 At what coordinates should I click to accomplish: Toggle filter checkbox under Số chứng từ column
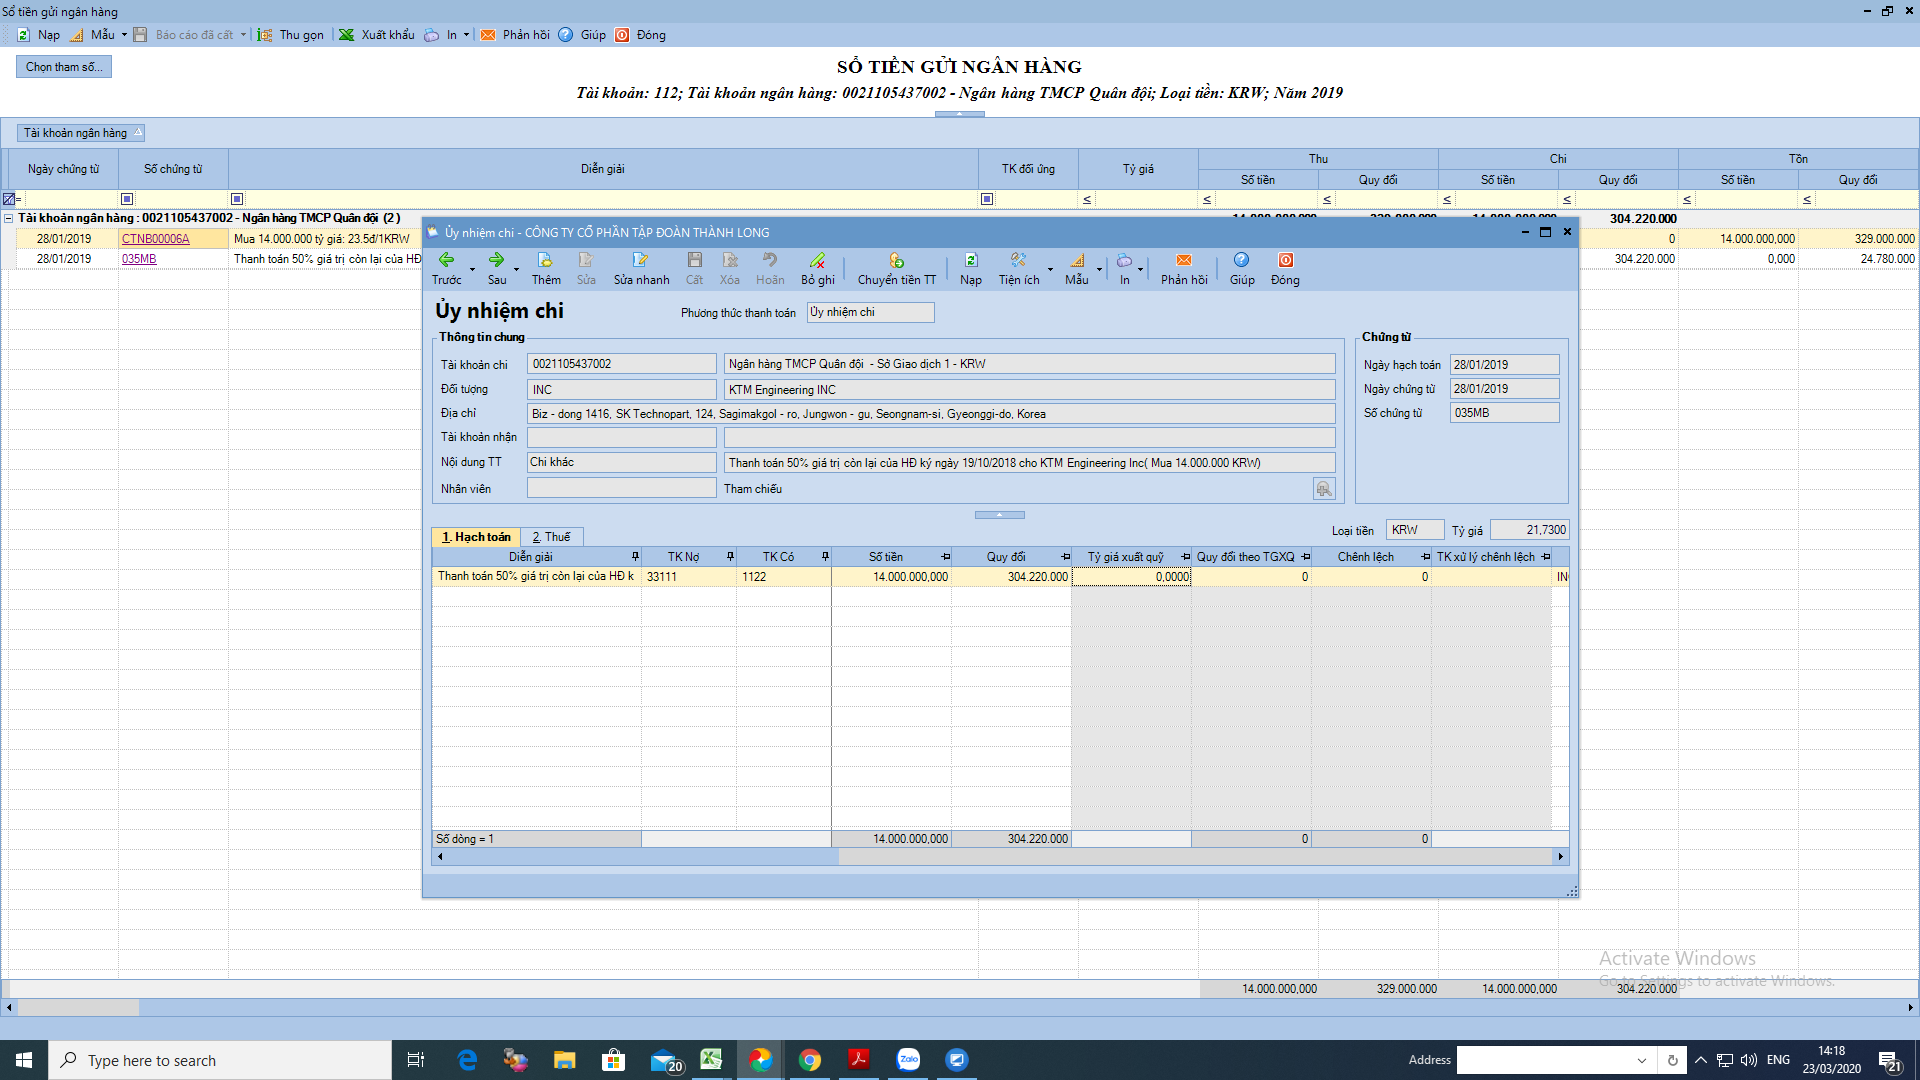[127, 199]
